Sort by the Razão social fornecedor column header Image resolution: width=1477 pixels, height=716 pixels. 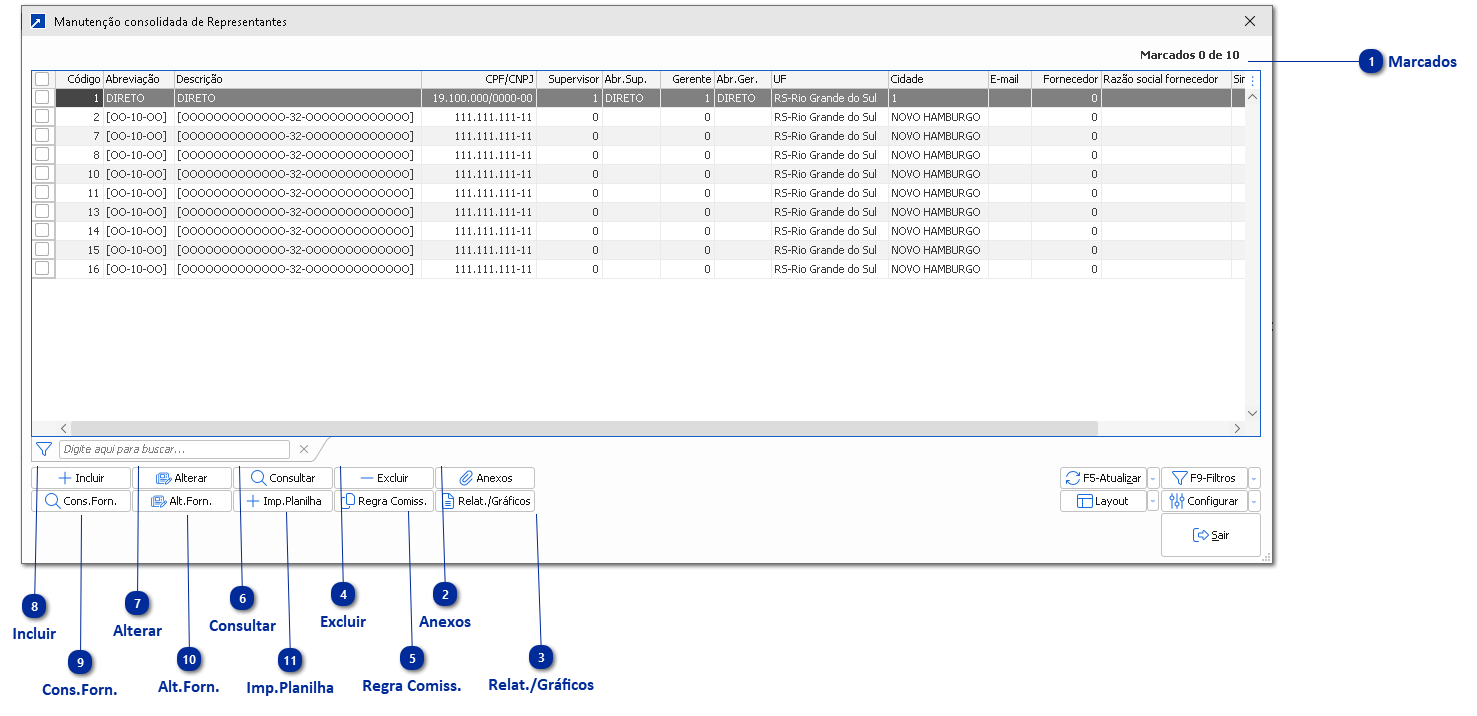tap(1166, 79)
